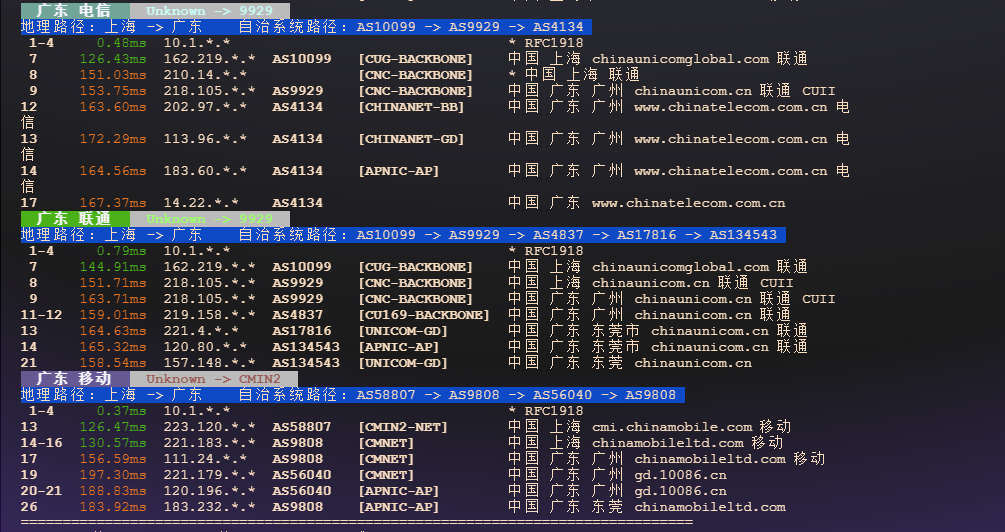Click the 广东 联通 green section header
Viewport: 1005px width, 532px height.
point(75,218)
